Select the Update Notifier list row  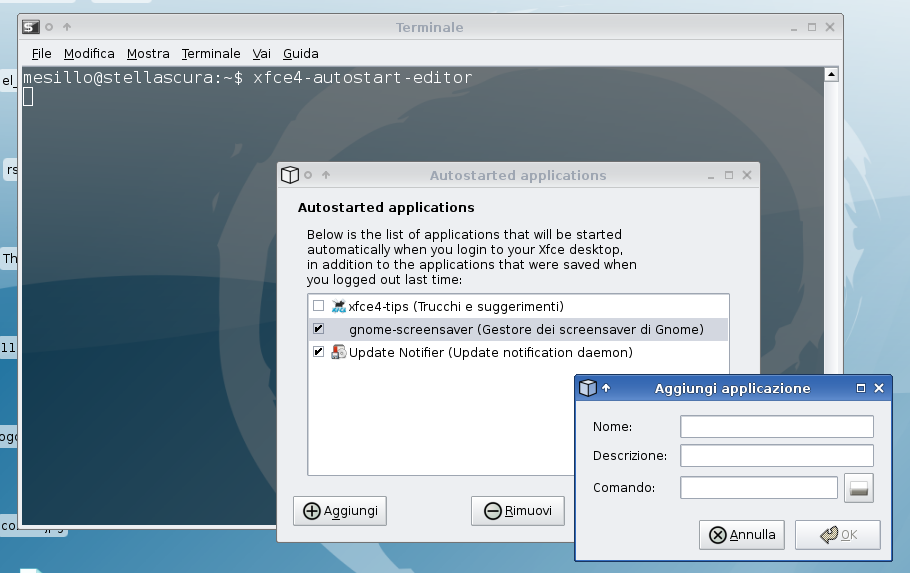click(x=518, y=352)
